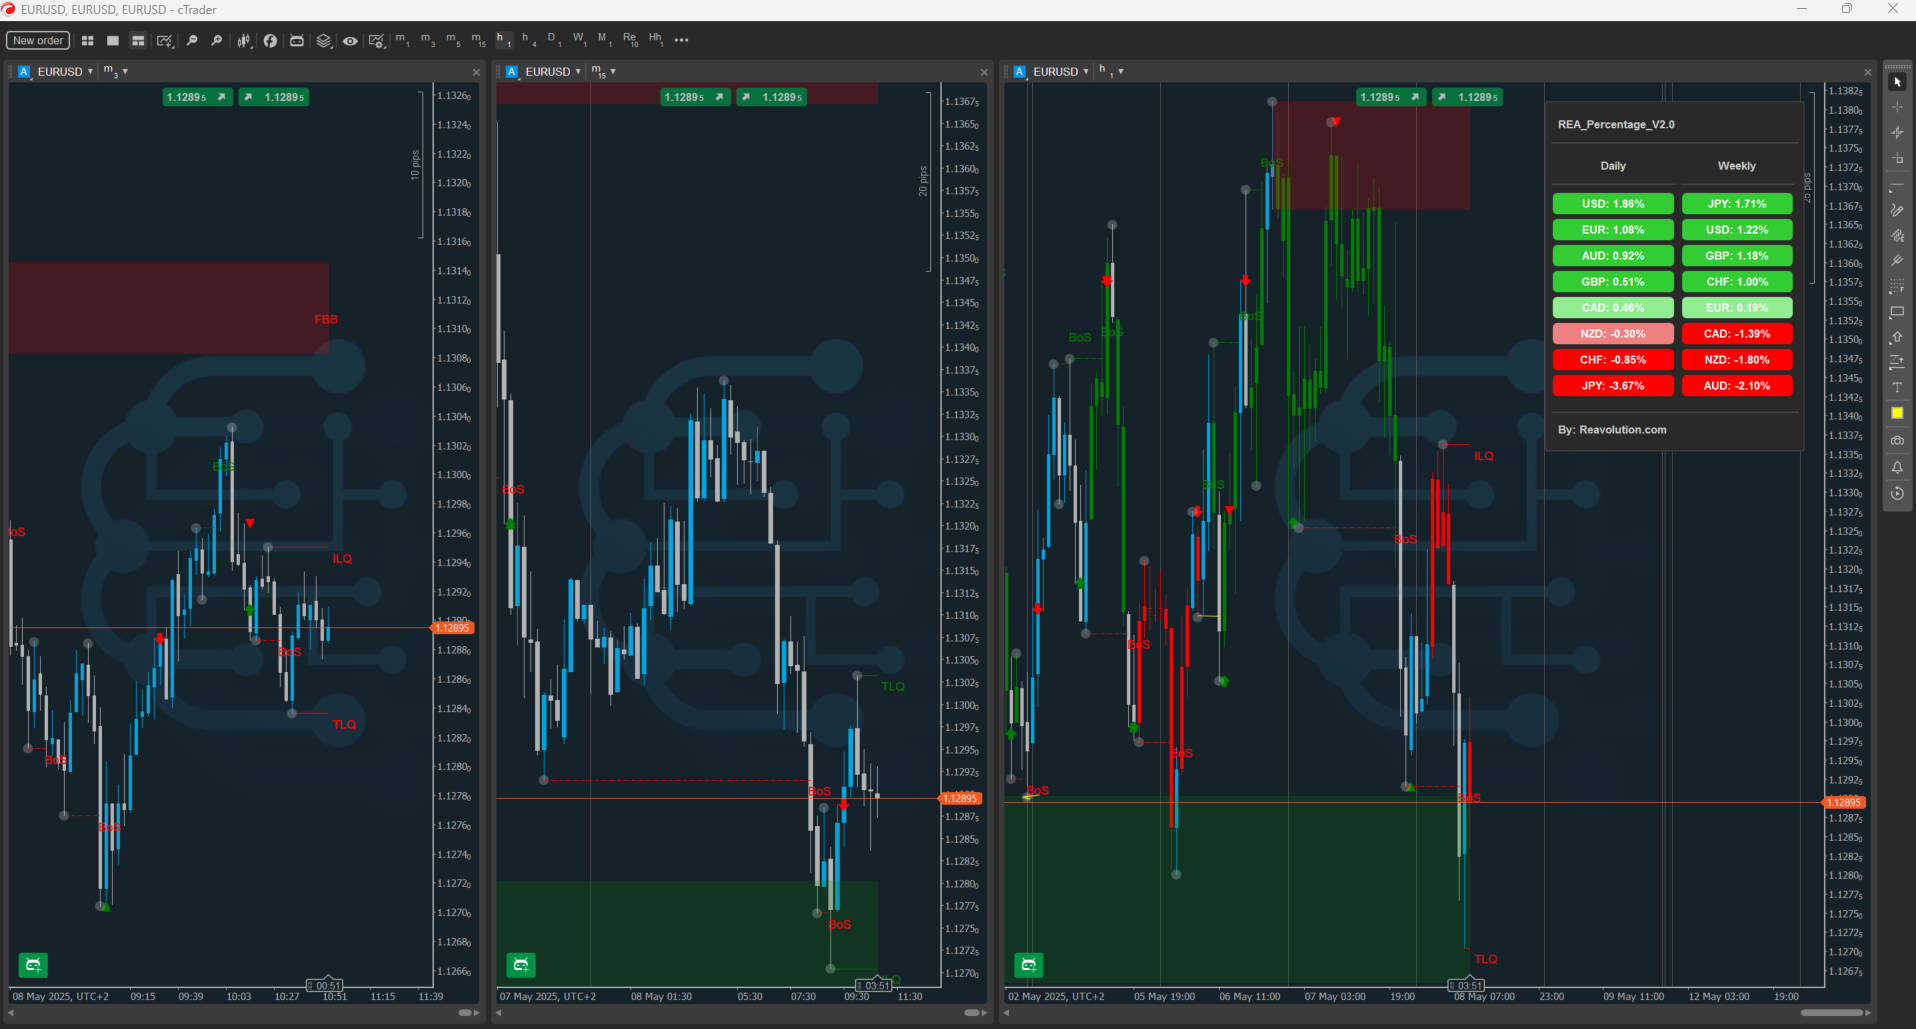1916x1029 pixels.
Task: Select the cursor pointer tool
Action: tap(1897, 82)
